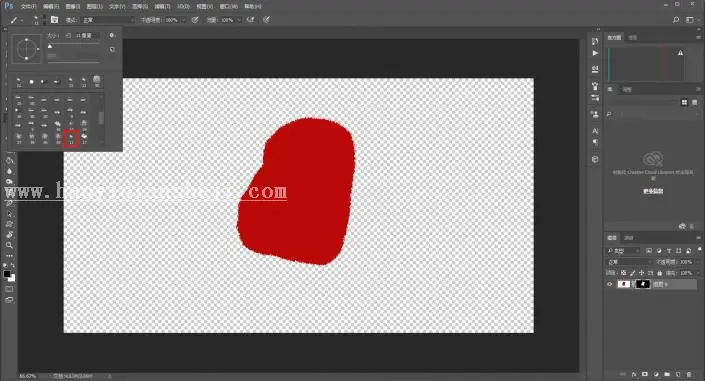
Task: Open the History panel icon
Action: click(x=595, y=41)
